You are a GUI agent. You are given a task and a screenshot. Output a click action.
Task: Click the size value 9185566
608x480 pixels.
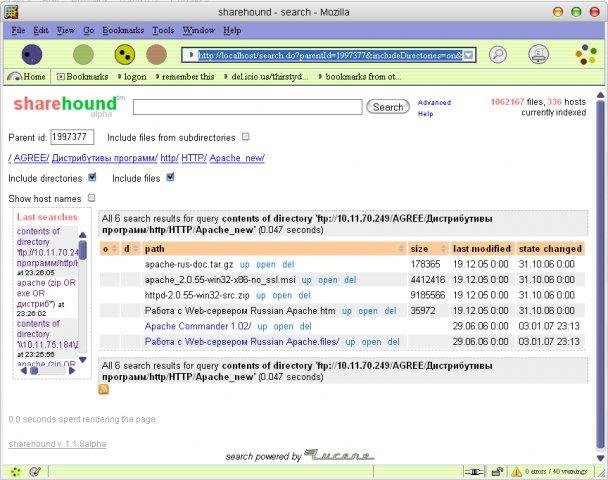pos(427,296)
